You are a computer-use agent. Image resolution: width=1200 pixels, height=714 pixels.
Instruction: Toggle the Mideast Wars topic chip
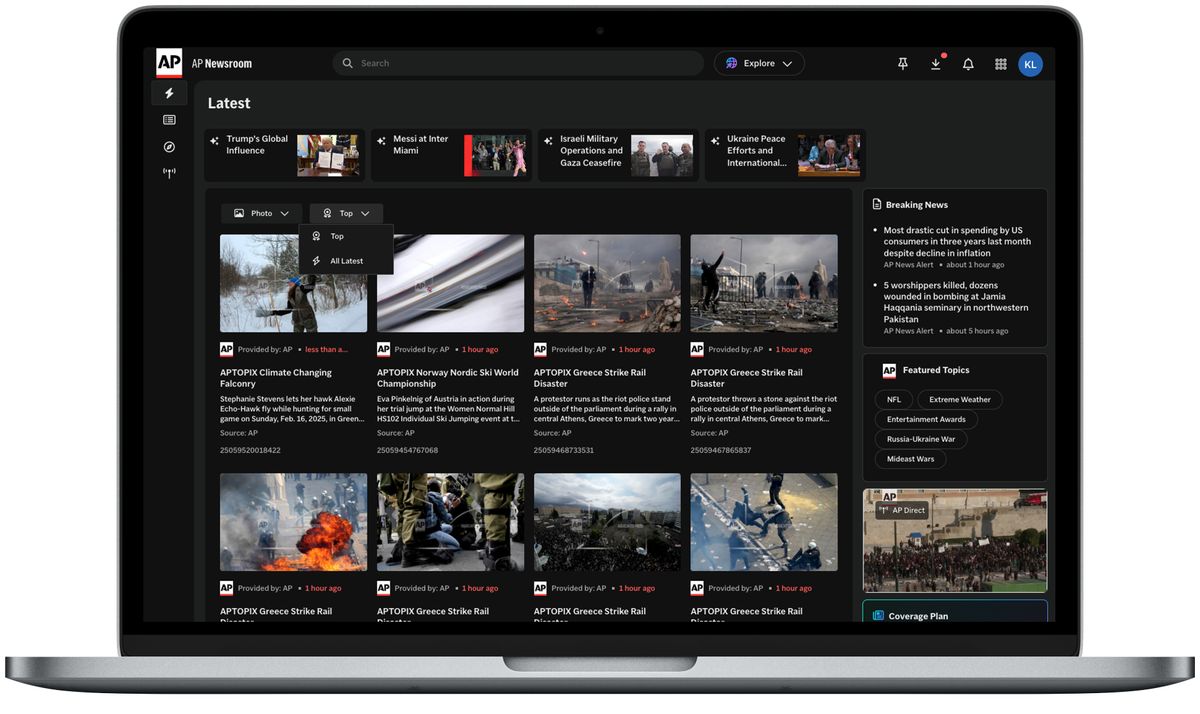click(x=910, y=458)
